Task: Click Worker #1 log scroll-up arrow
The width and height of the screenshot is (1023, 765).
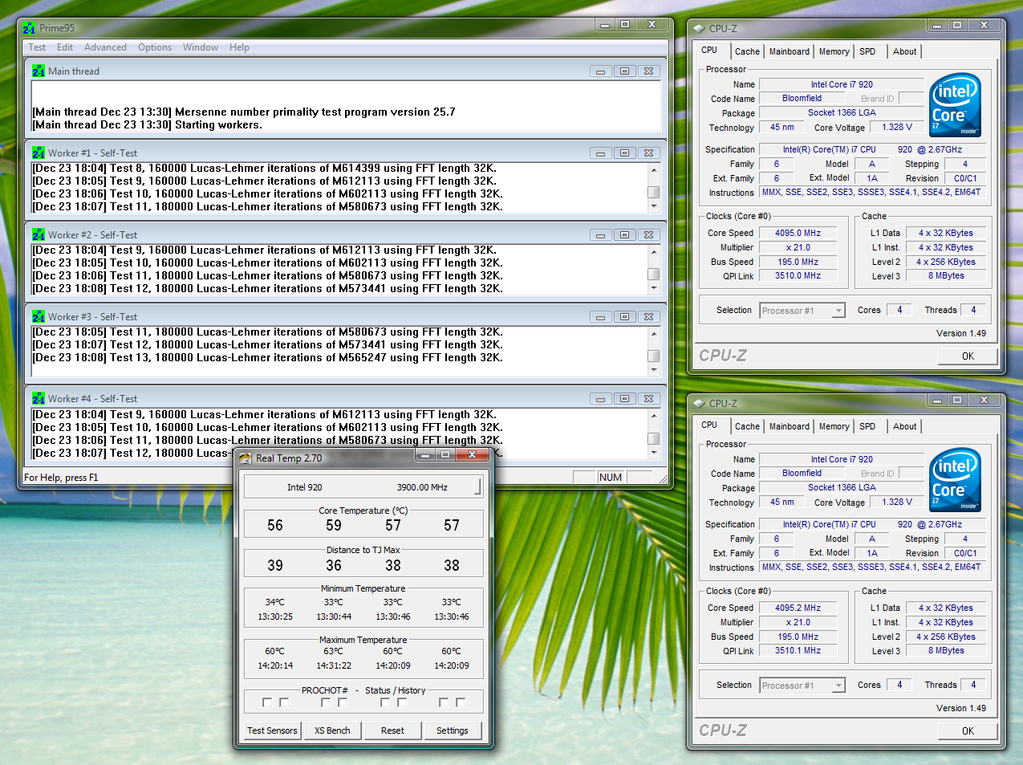Action: (x=654, y=170)
